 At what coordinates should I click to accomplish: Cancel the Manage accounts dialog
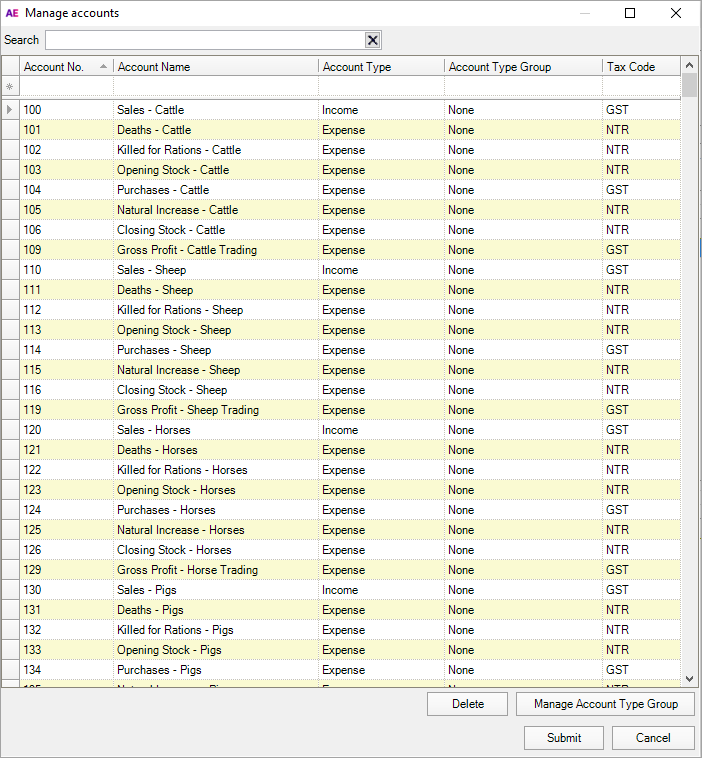click(x=655, y=738)
